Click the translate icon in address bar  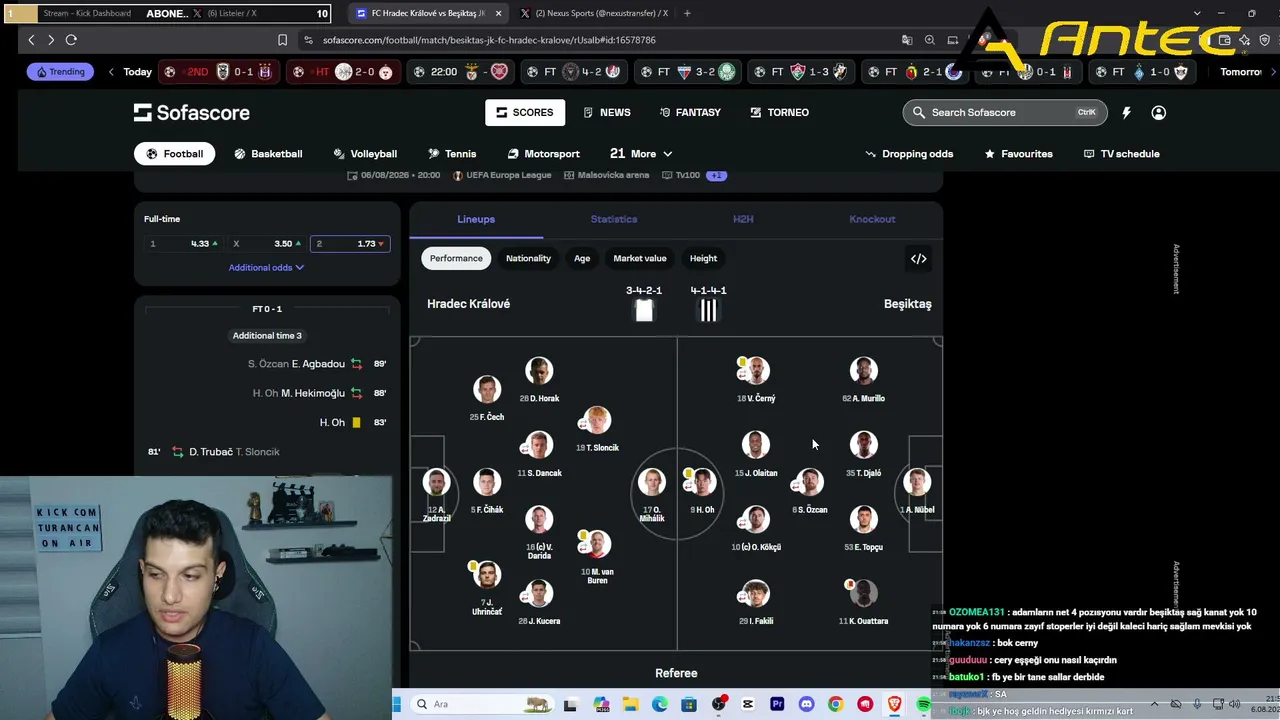pyautogui.click(x=907, y=40)
